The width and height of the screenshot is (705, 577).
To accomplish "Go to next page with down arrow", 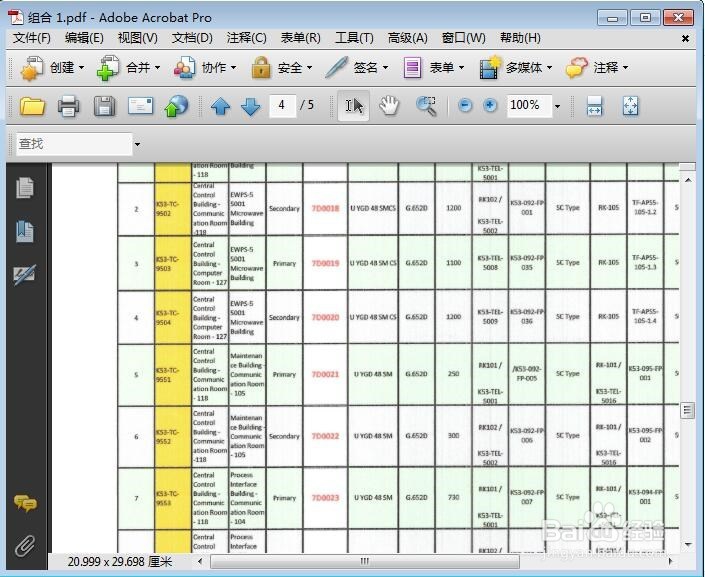I will [250, 107].
